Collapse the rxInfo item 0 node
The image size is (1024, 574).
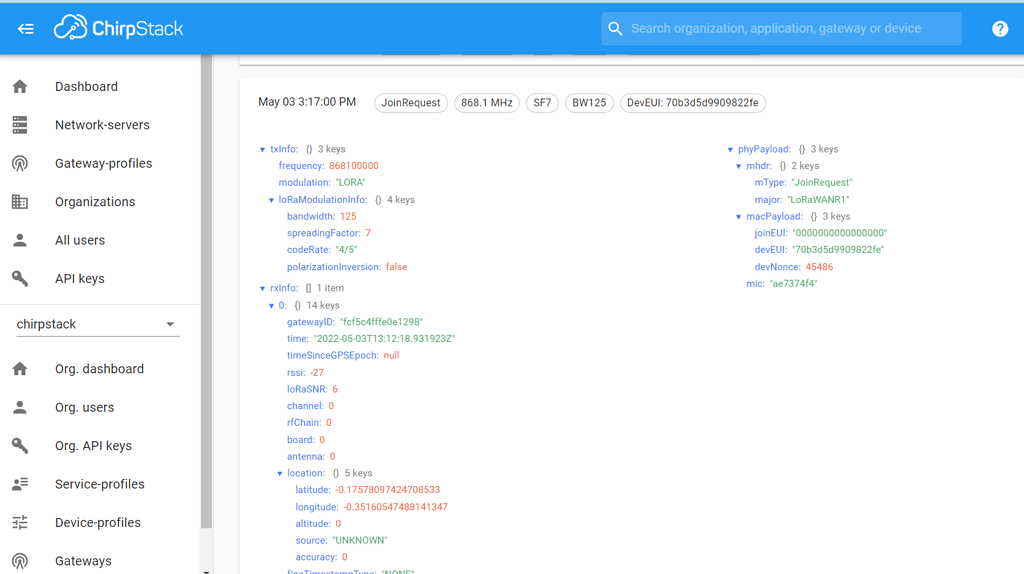pos(271,306)
